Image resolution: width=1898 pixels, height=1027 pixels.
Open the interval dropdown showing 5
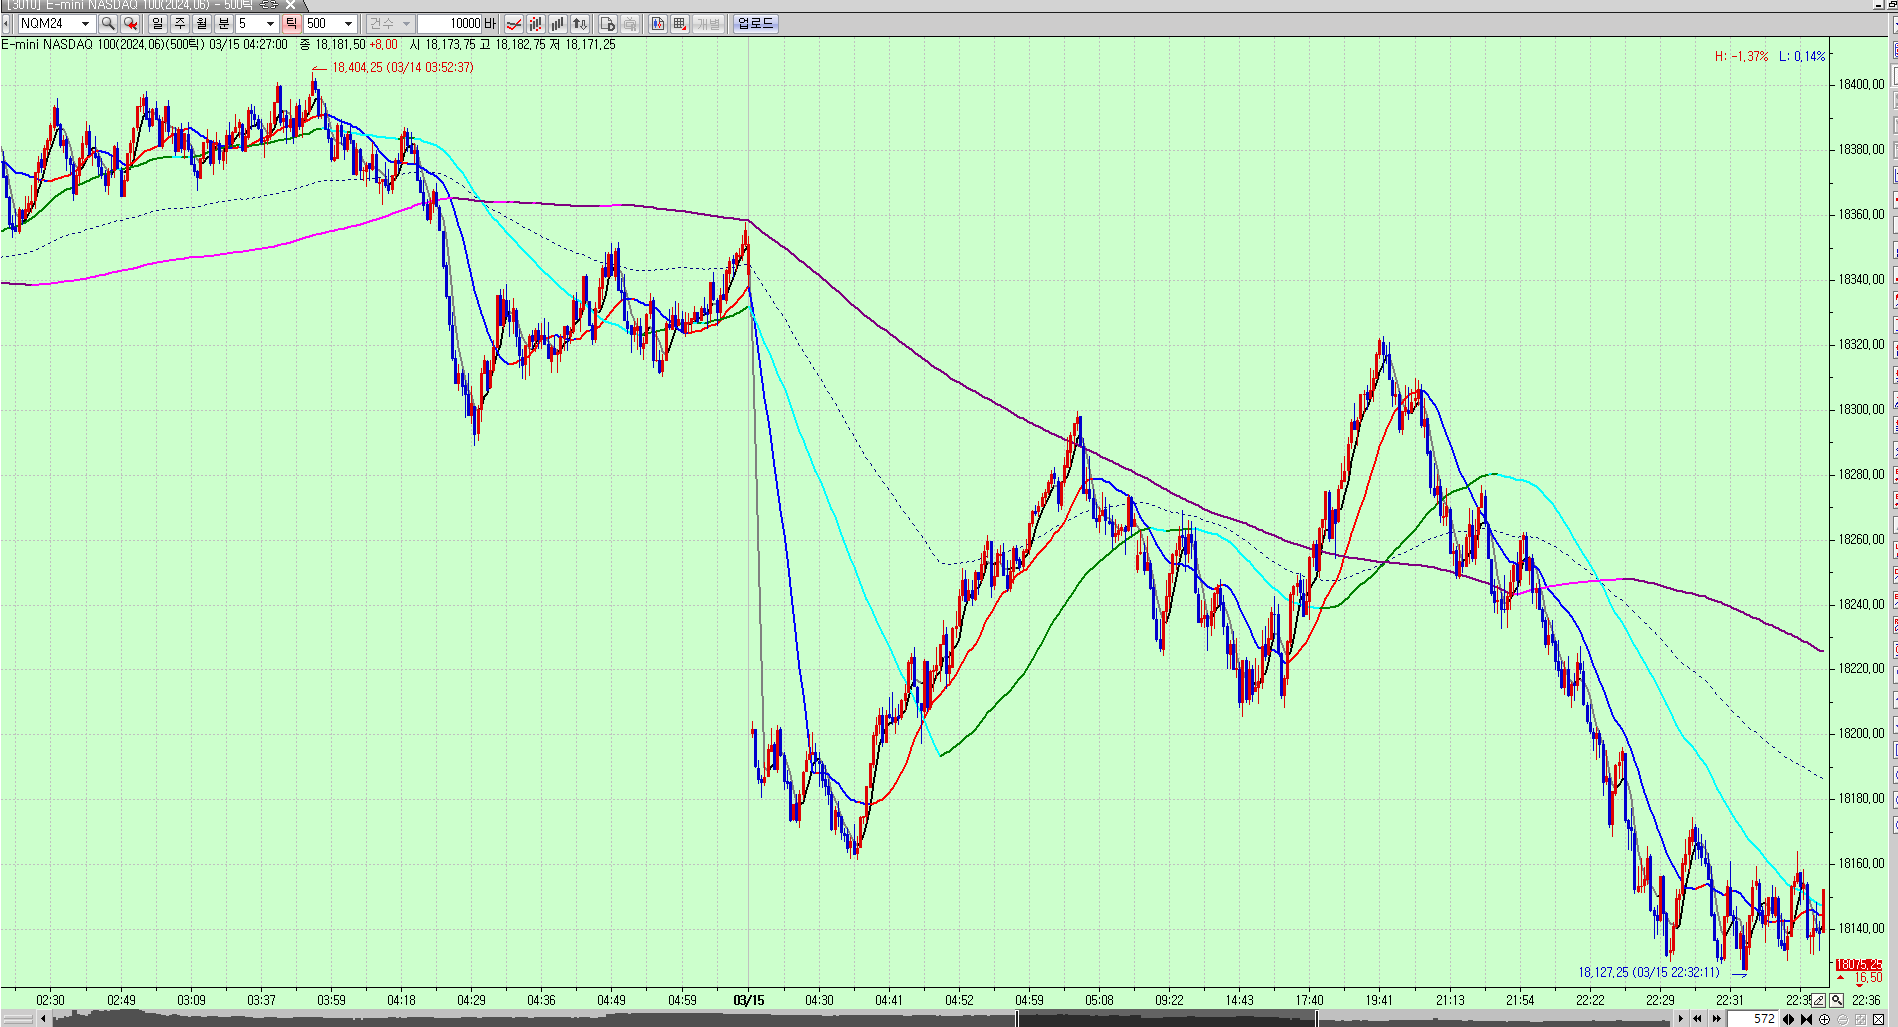tap(269, 23)
